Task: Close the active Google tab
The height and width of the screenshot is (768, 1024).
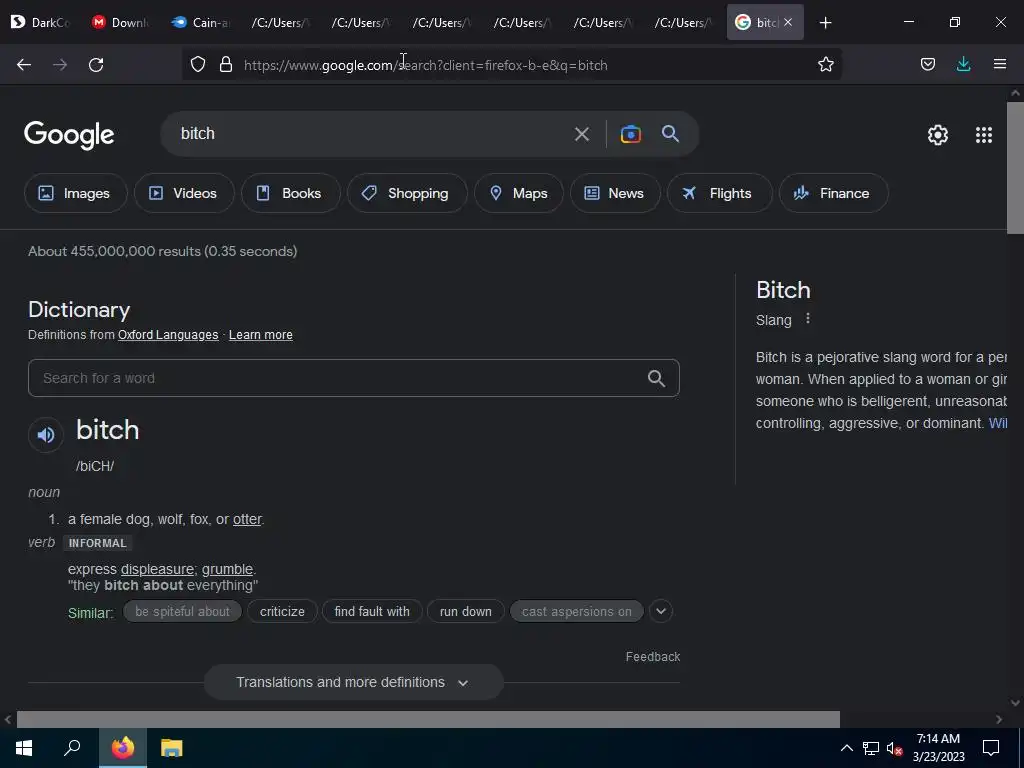Action: (788, 22)
